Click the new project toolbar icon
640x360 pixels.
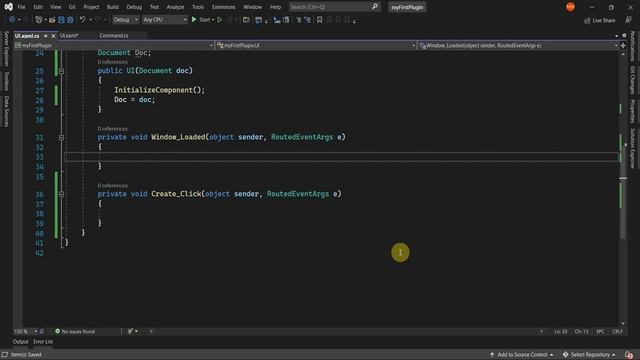click(38, 20)
